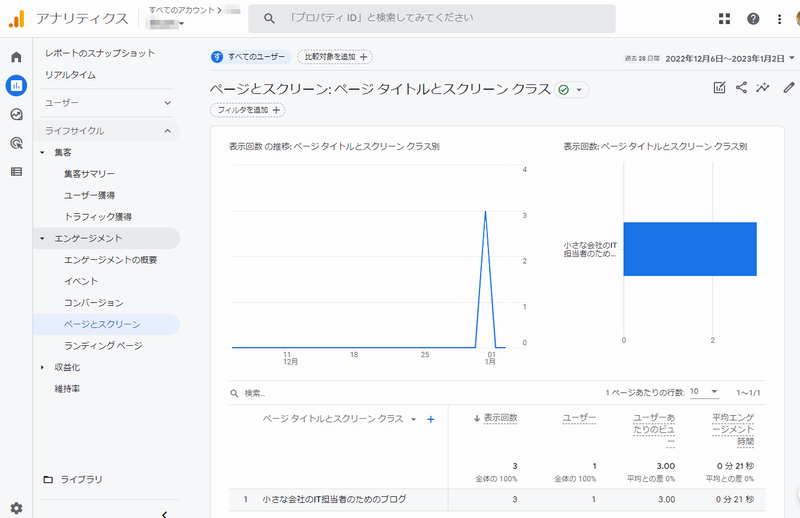Select the Reports bar-chart icon
Image resolution: width=800 pixels, height=518 pixels.
pyautogui.click(x=16, y=85)
